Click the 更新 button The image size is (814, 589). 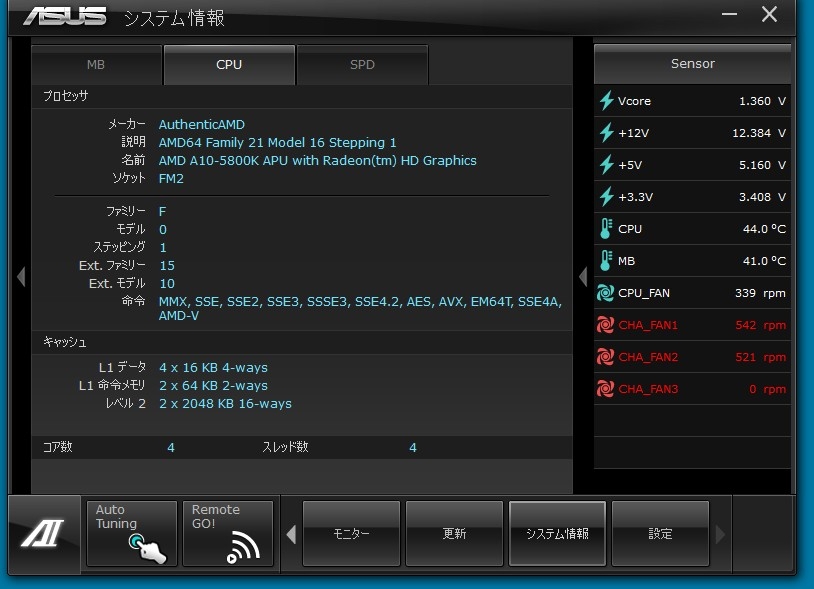click(454, 533)
